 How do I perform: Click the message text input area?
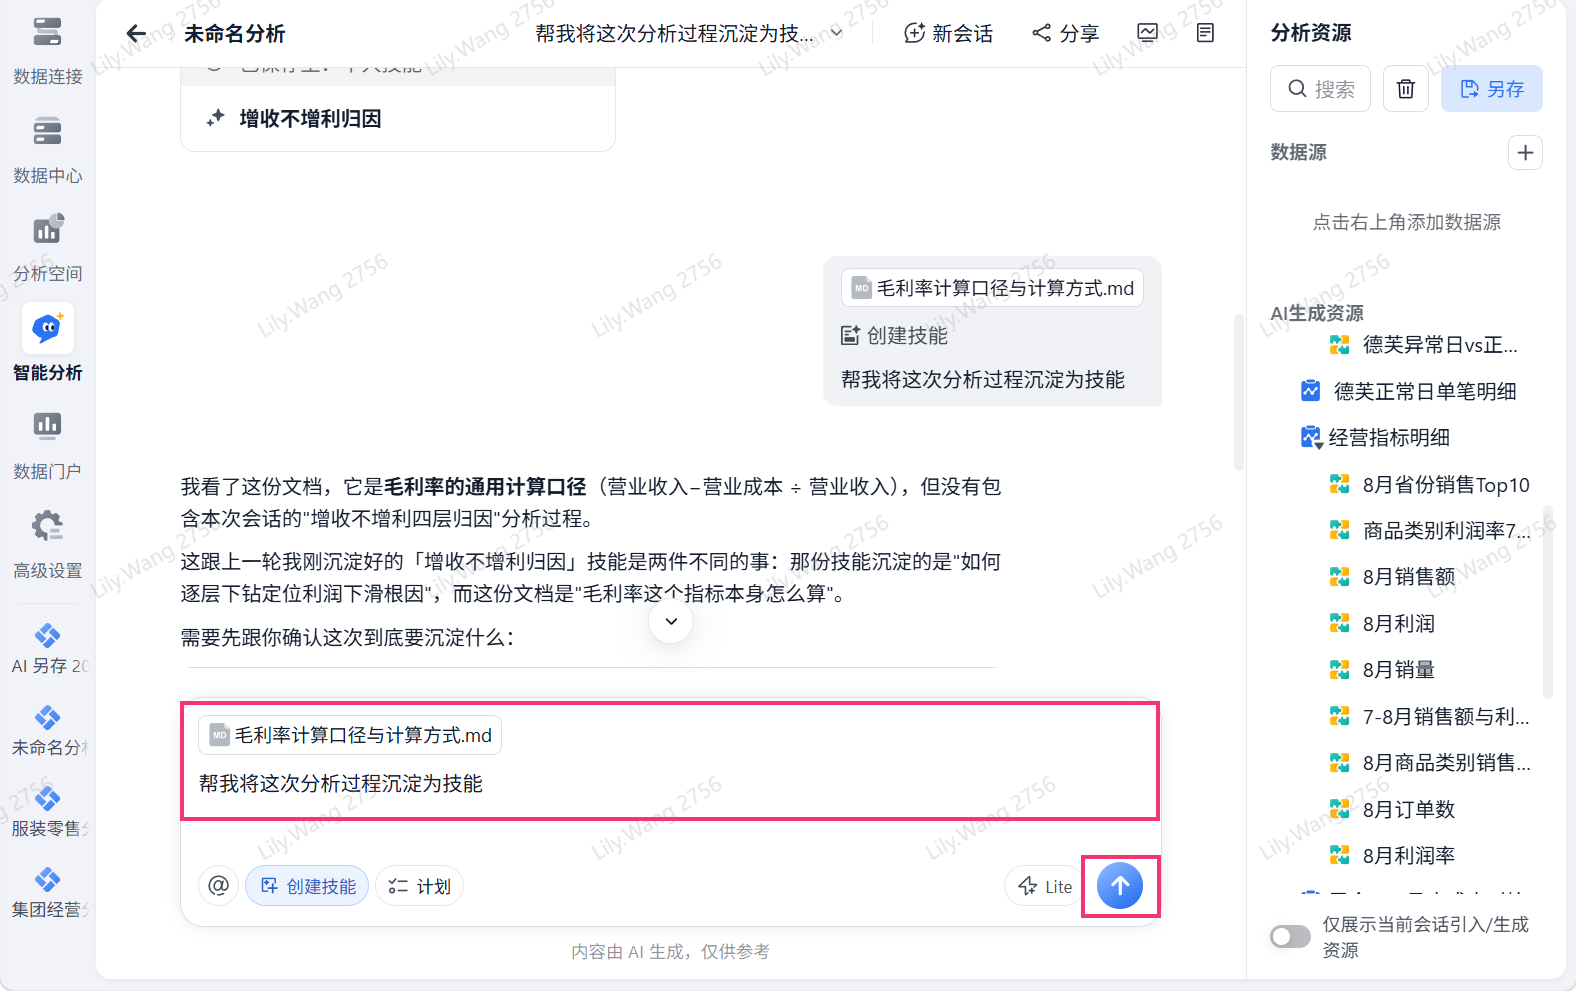pos(670,784)
